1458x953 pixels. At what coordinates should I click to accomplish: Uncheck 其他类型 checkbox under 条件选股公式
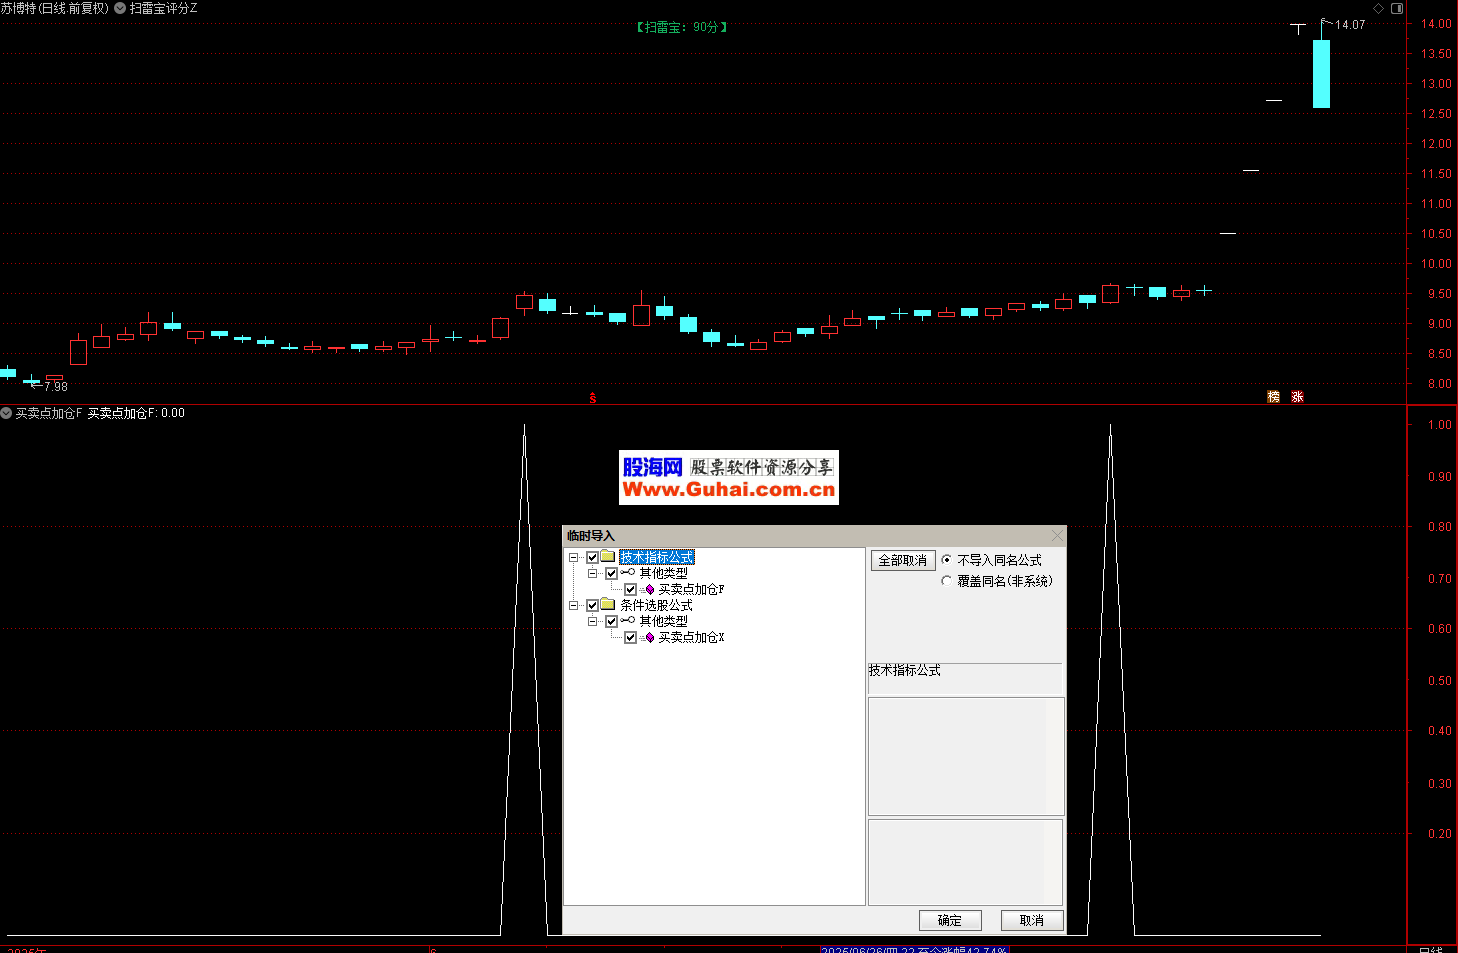click(x=611, y=621)
